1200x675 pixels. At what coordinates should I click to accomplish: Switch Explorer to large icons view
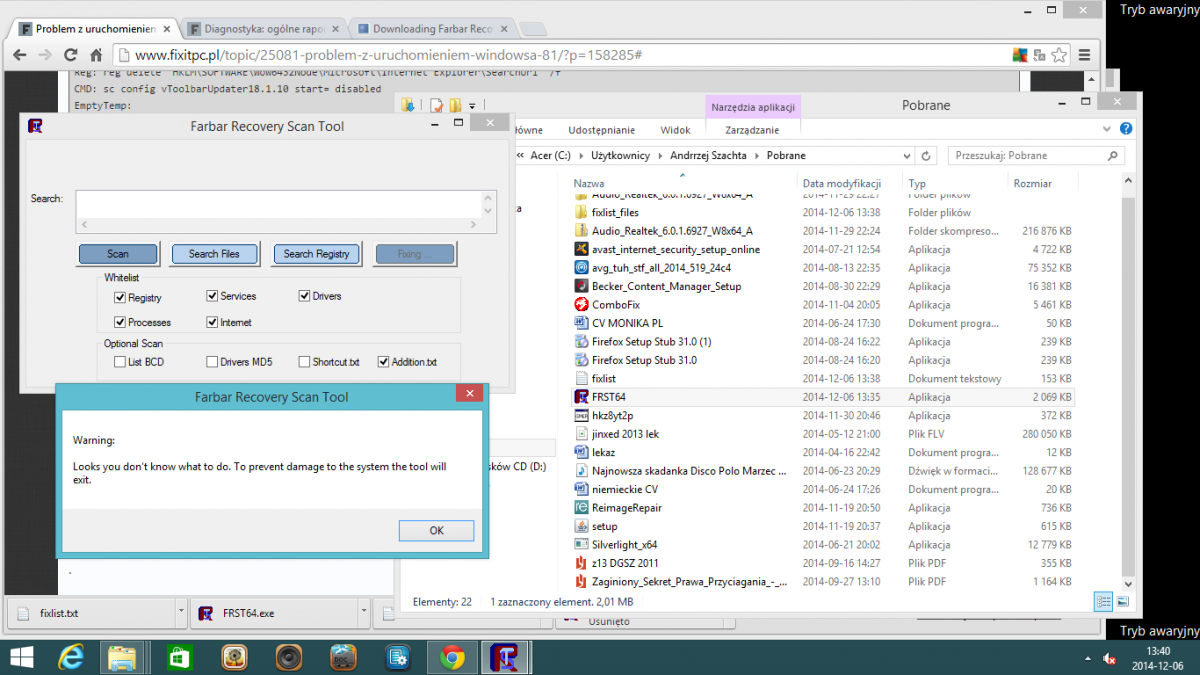(x=1123, y=602)
